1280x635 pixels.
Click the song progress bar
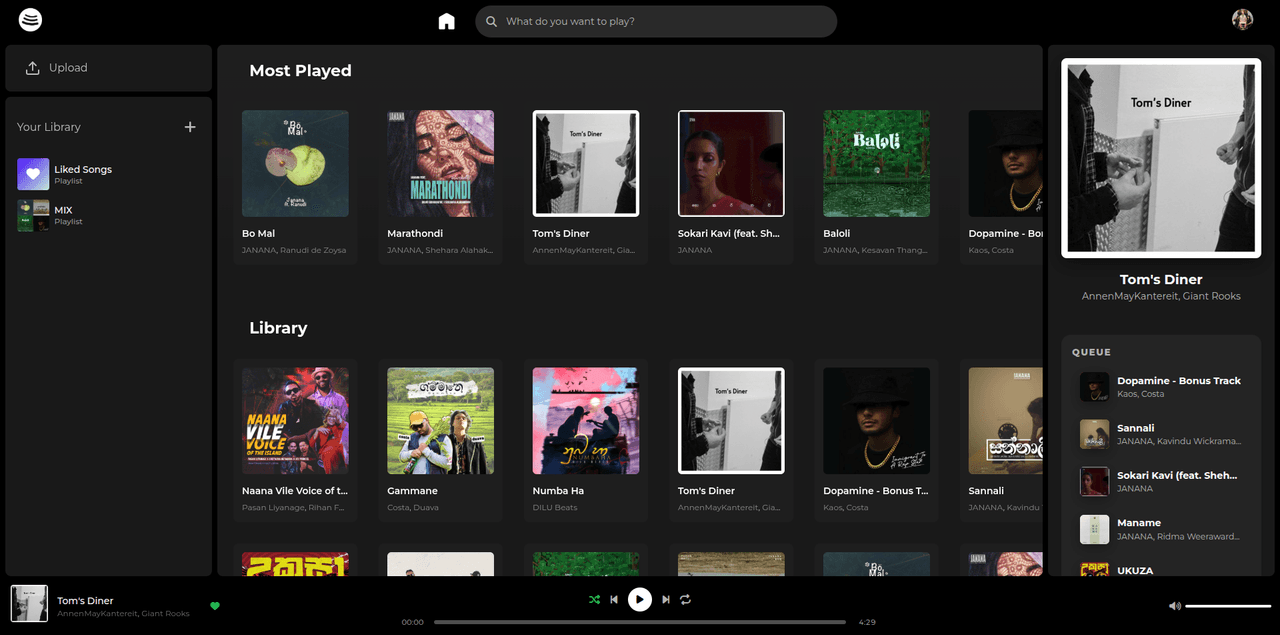(640, 622)
